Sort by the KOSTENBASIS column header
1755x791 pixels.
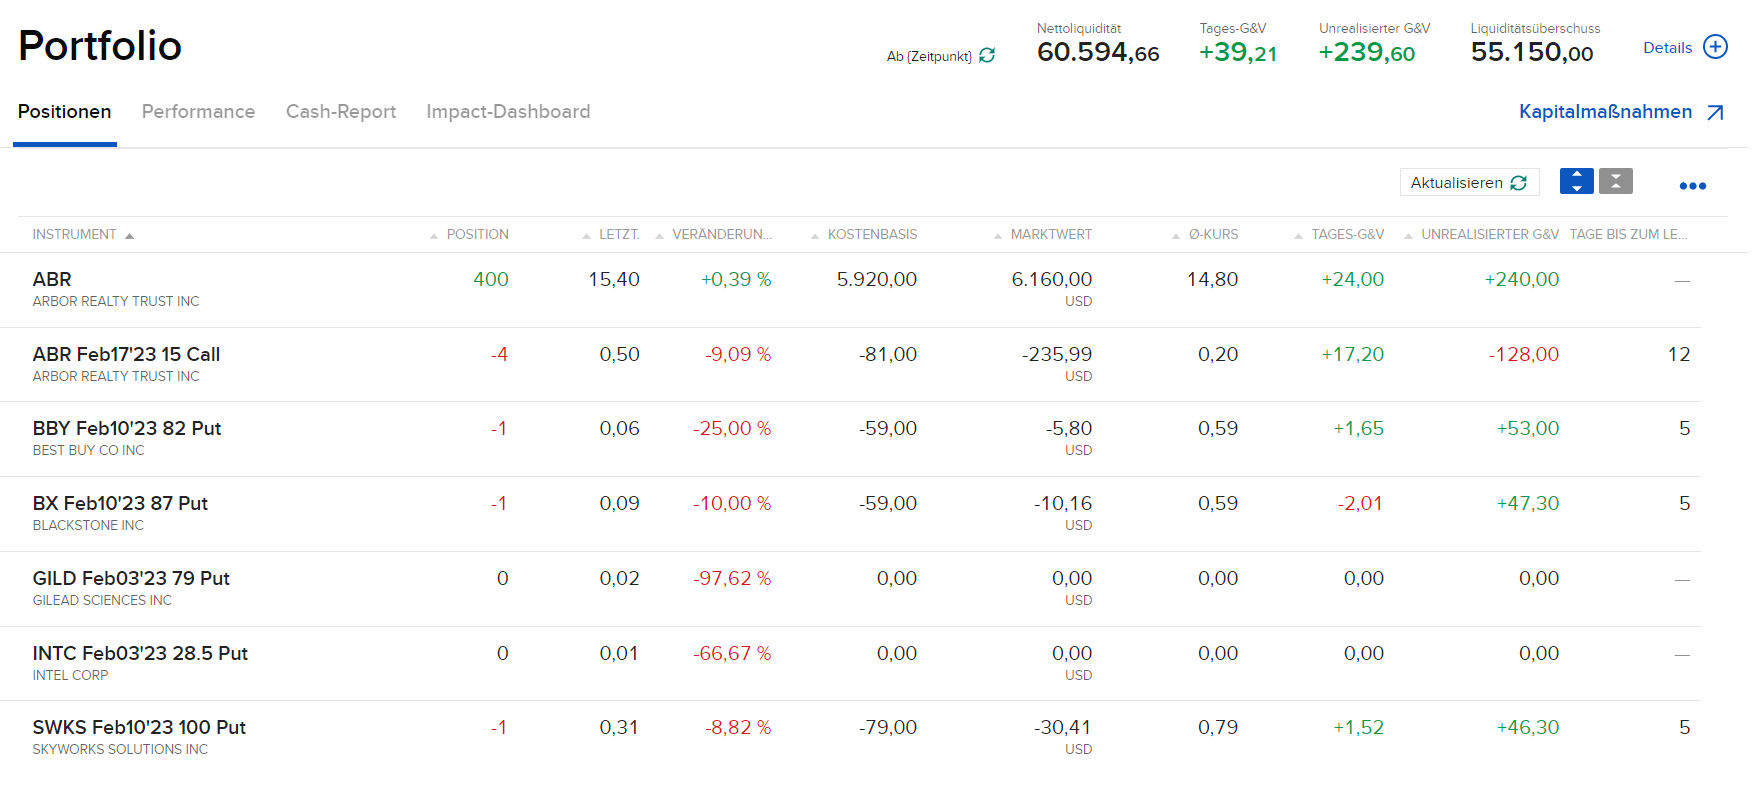[x=872, y=235]
